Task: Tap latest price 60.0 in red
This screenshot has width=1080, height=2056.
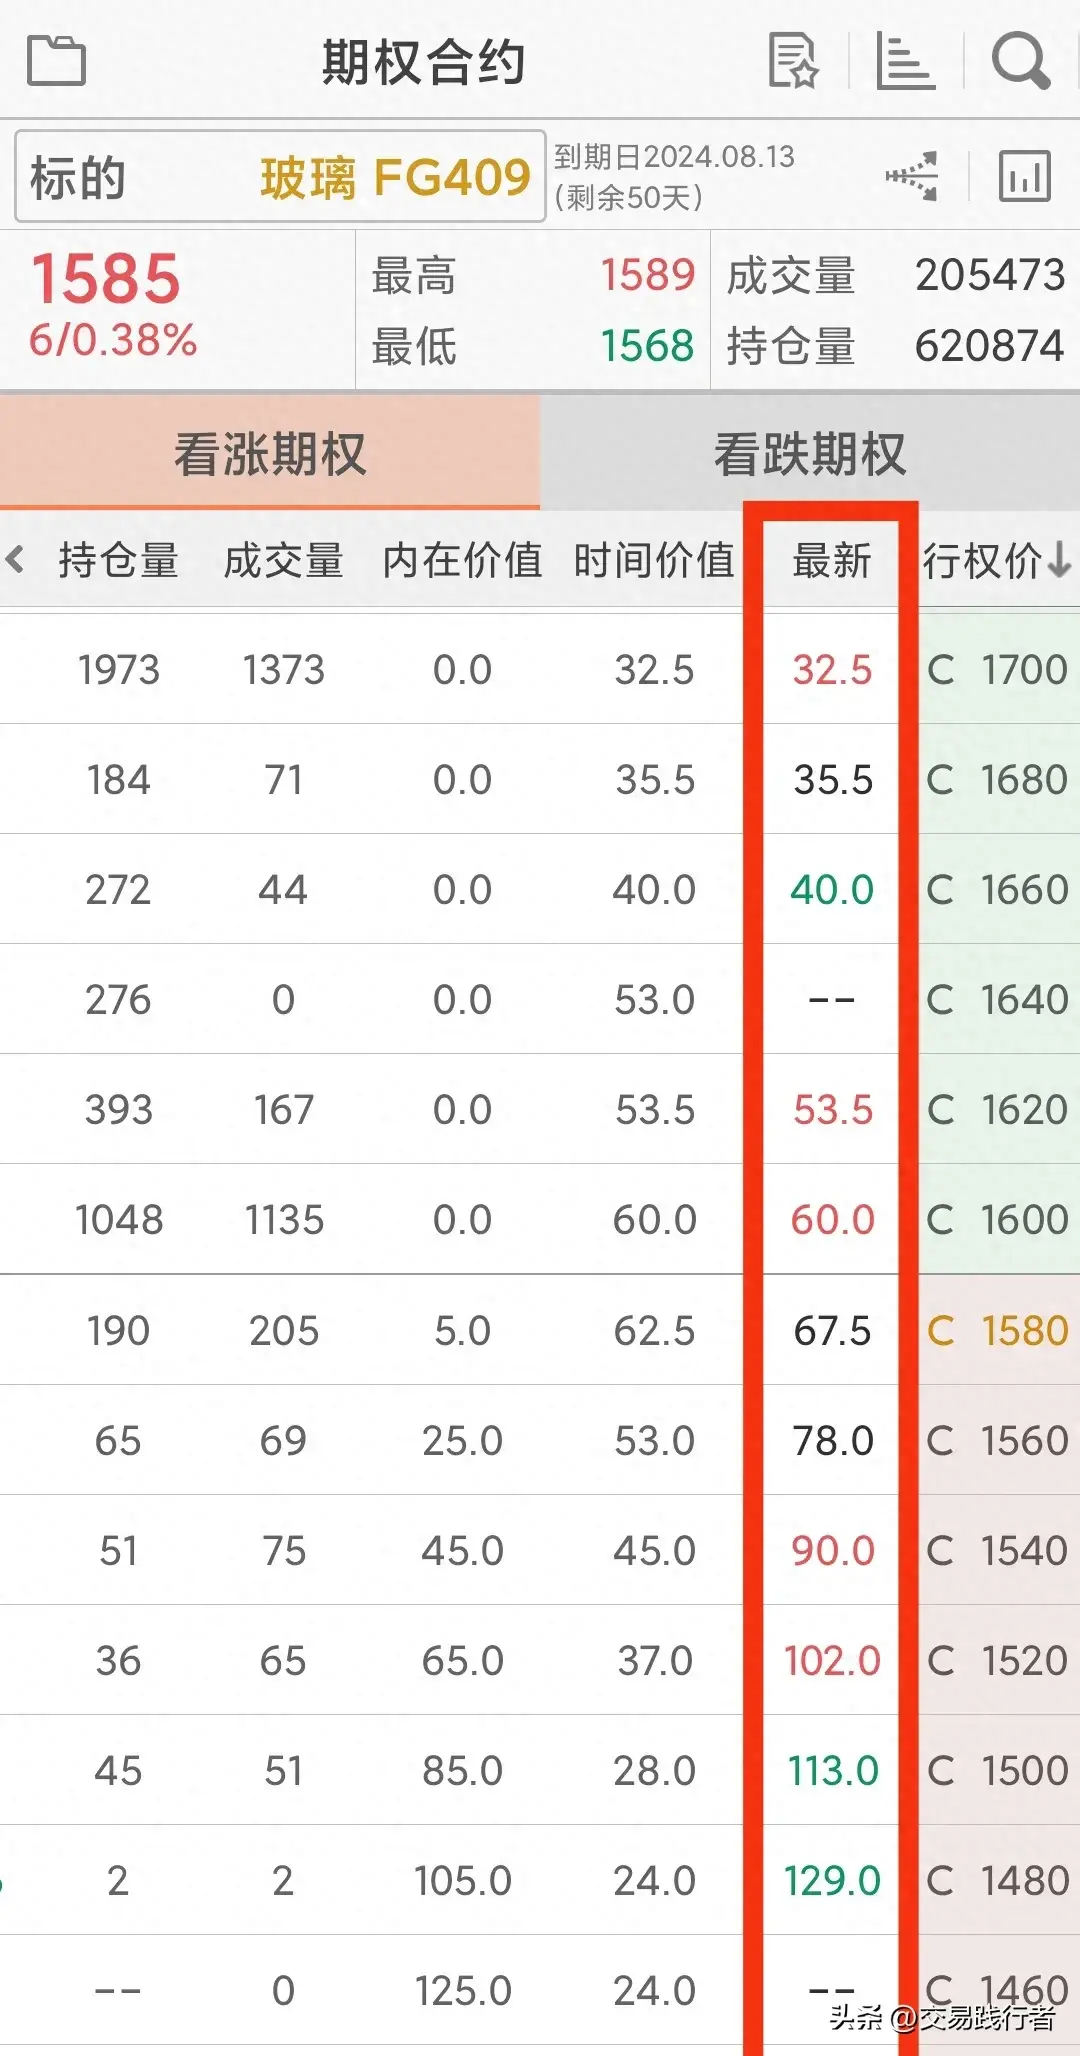Action: [x=832, y=1219]
